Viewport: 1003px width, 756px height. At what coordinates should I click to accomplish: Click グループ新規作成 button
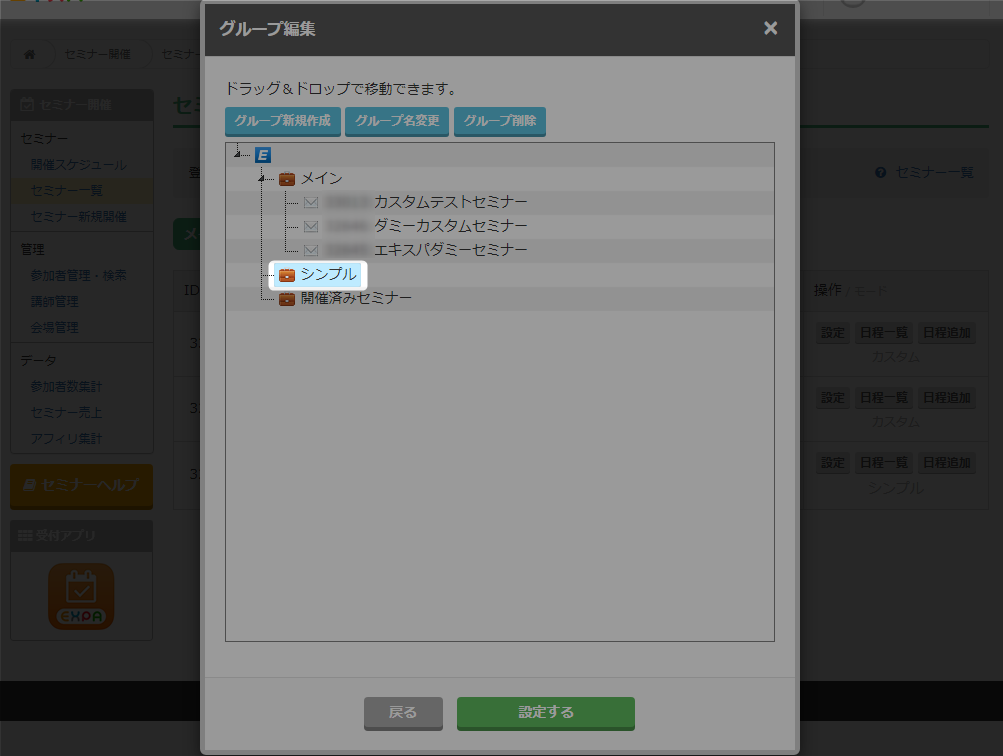[283, 121]
